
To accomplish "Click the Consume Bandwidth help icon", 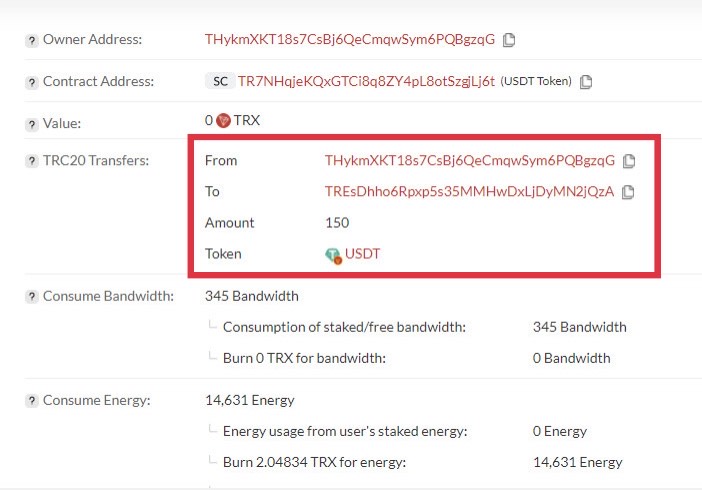I will tap(31, 297).
